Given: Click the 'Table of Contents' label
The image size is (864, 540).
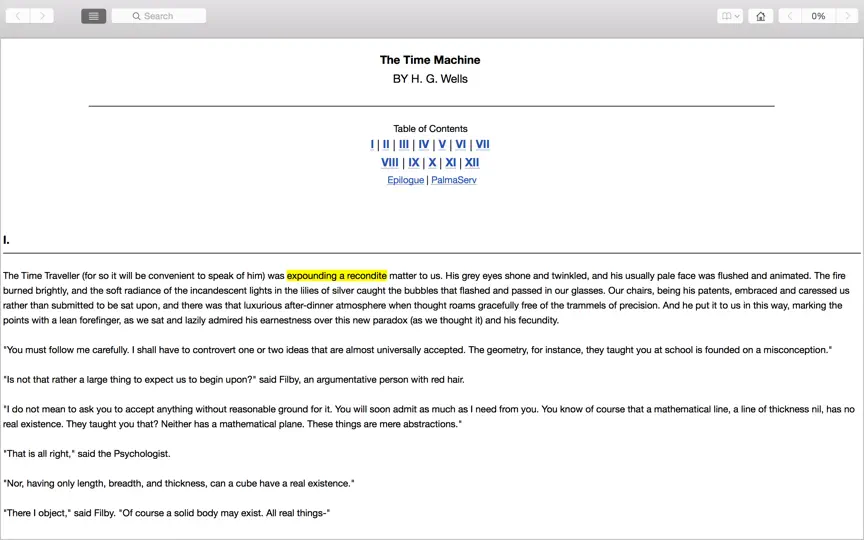Looking at the screenshot, I should pos(430,128).
